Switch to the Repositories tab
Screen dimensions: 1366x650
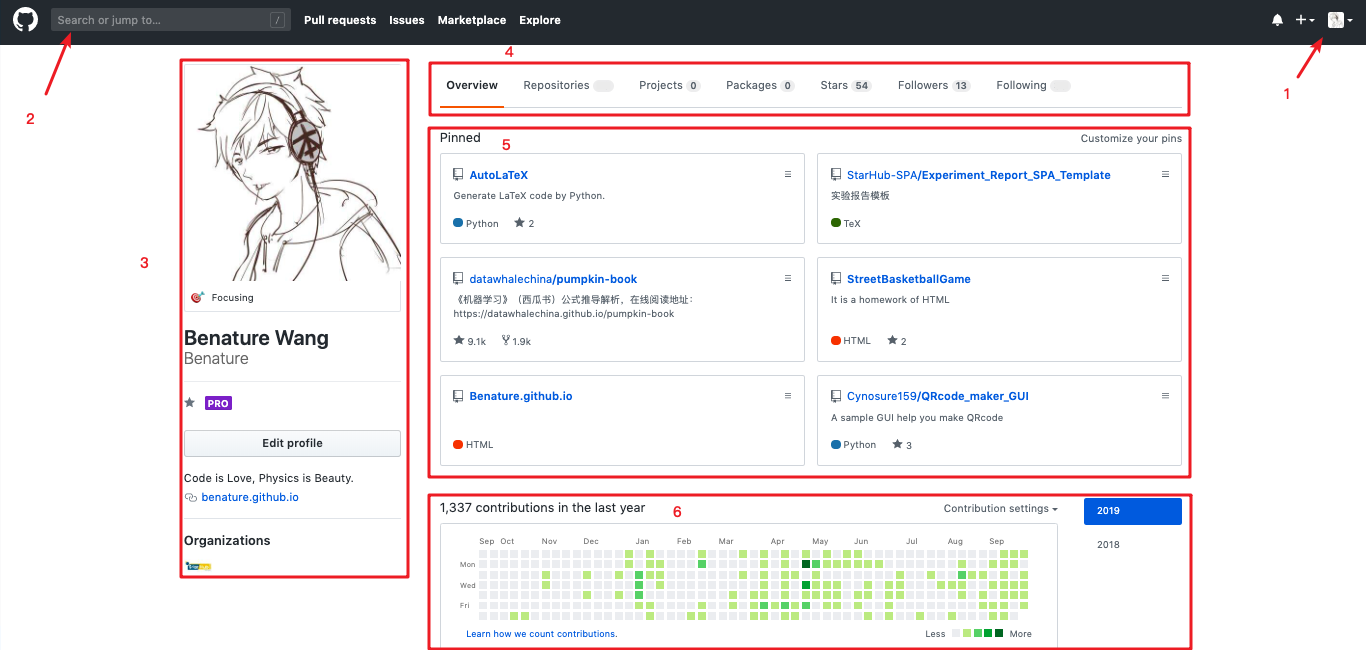pyautogui.click(x=556, y=86)
